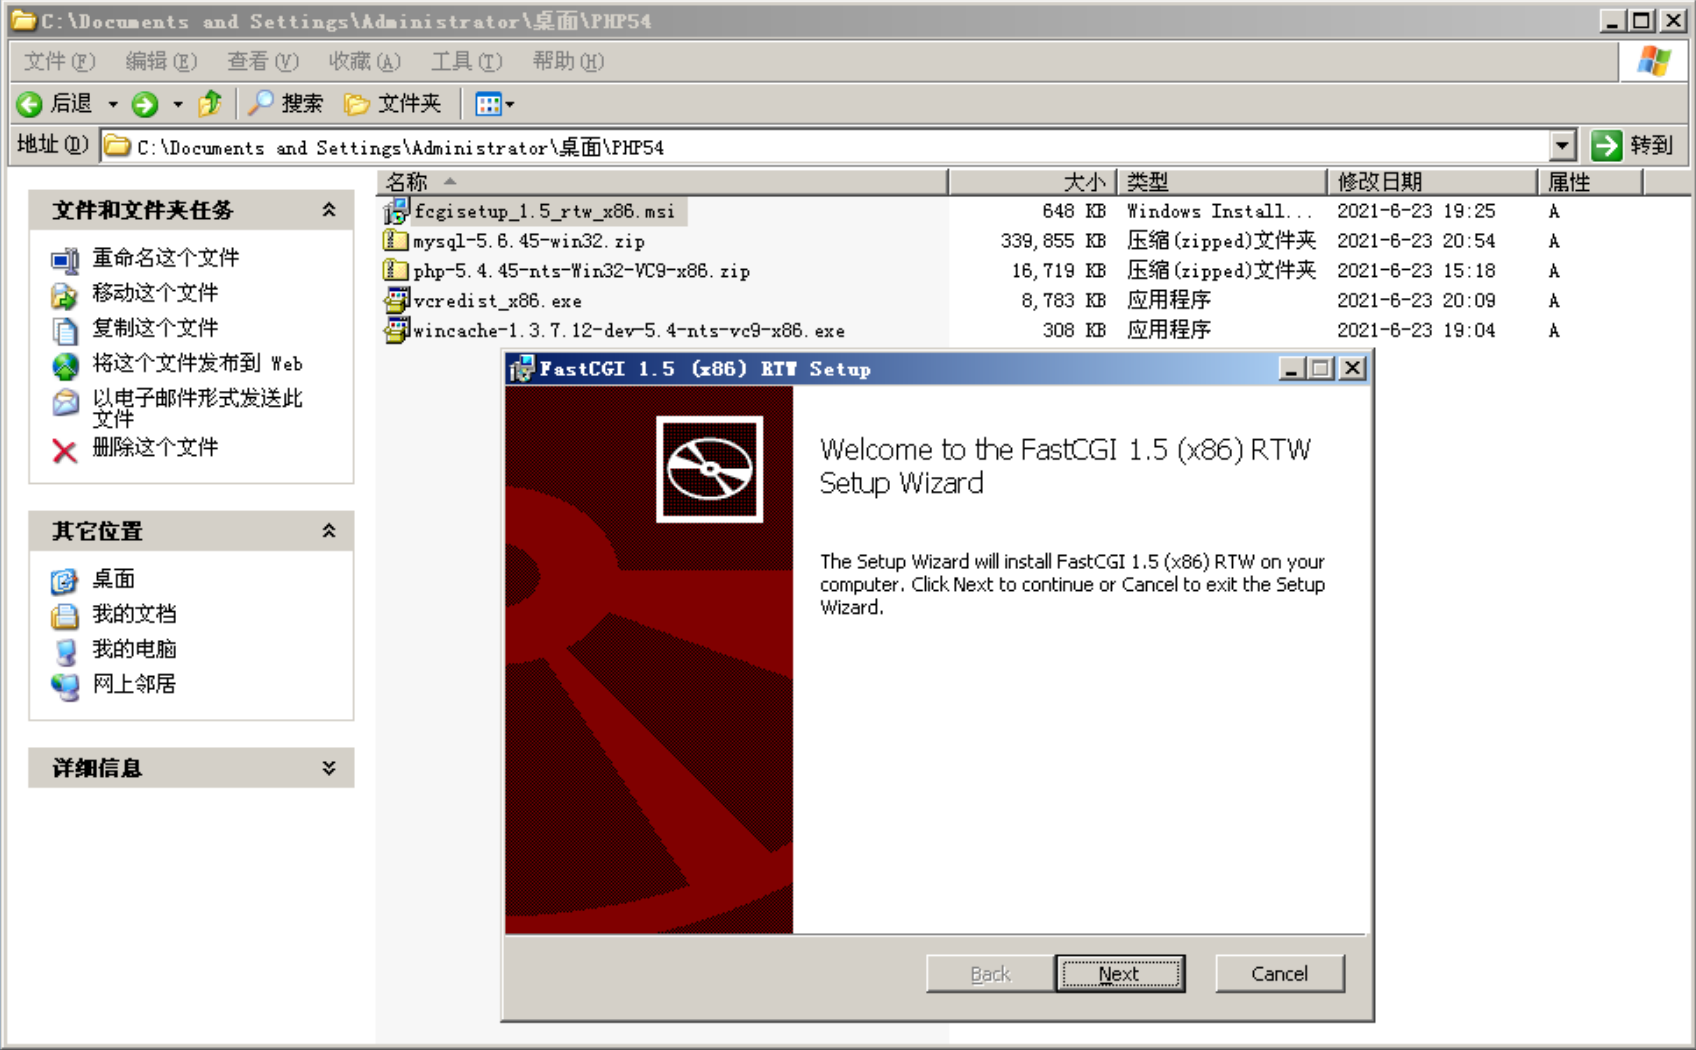Click the Explorer title bar folder icon

pyautogui.click(x=24, y=20)
